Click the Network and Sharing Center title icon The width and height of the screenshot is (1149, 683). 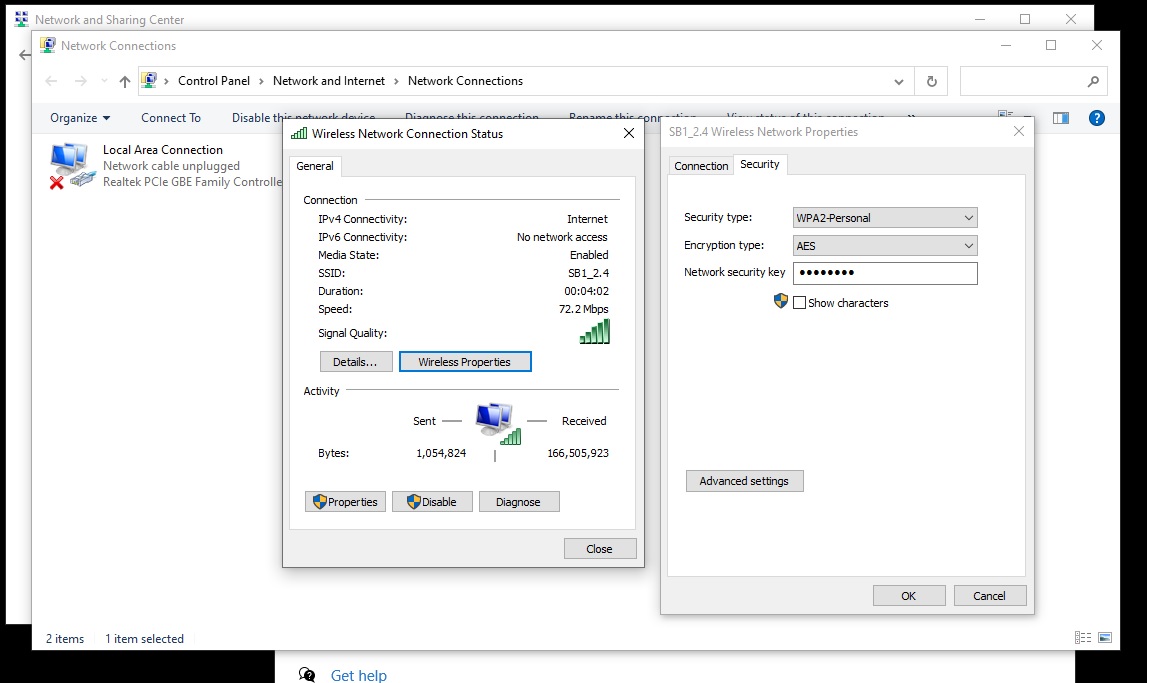click(x=21, y=19)
